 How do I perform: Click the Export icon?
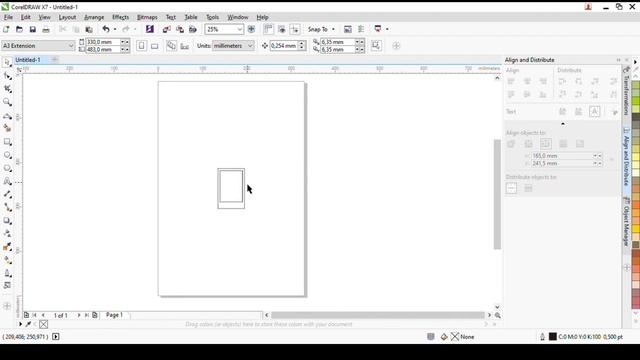pyautogui.click(x=180, y=29)
